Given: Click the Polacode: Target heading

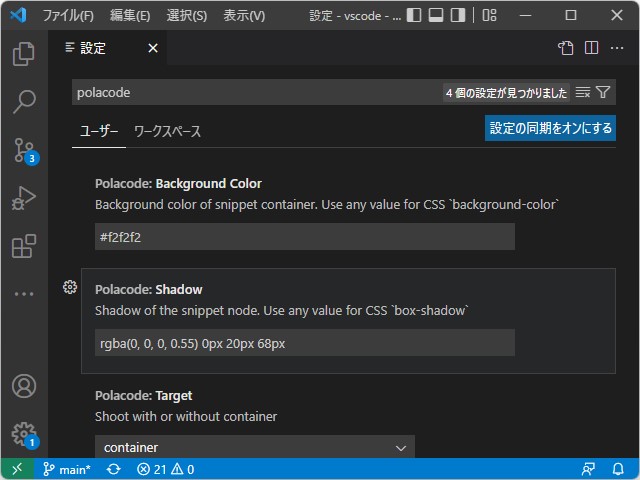Looking at the screenshot, I should (144, 396).
